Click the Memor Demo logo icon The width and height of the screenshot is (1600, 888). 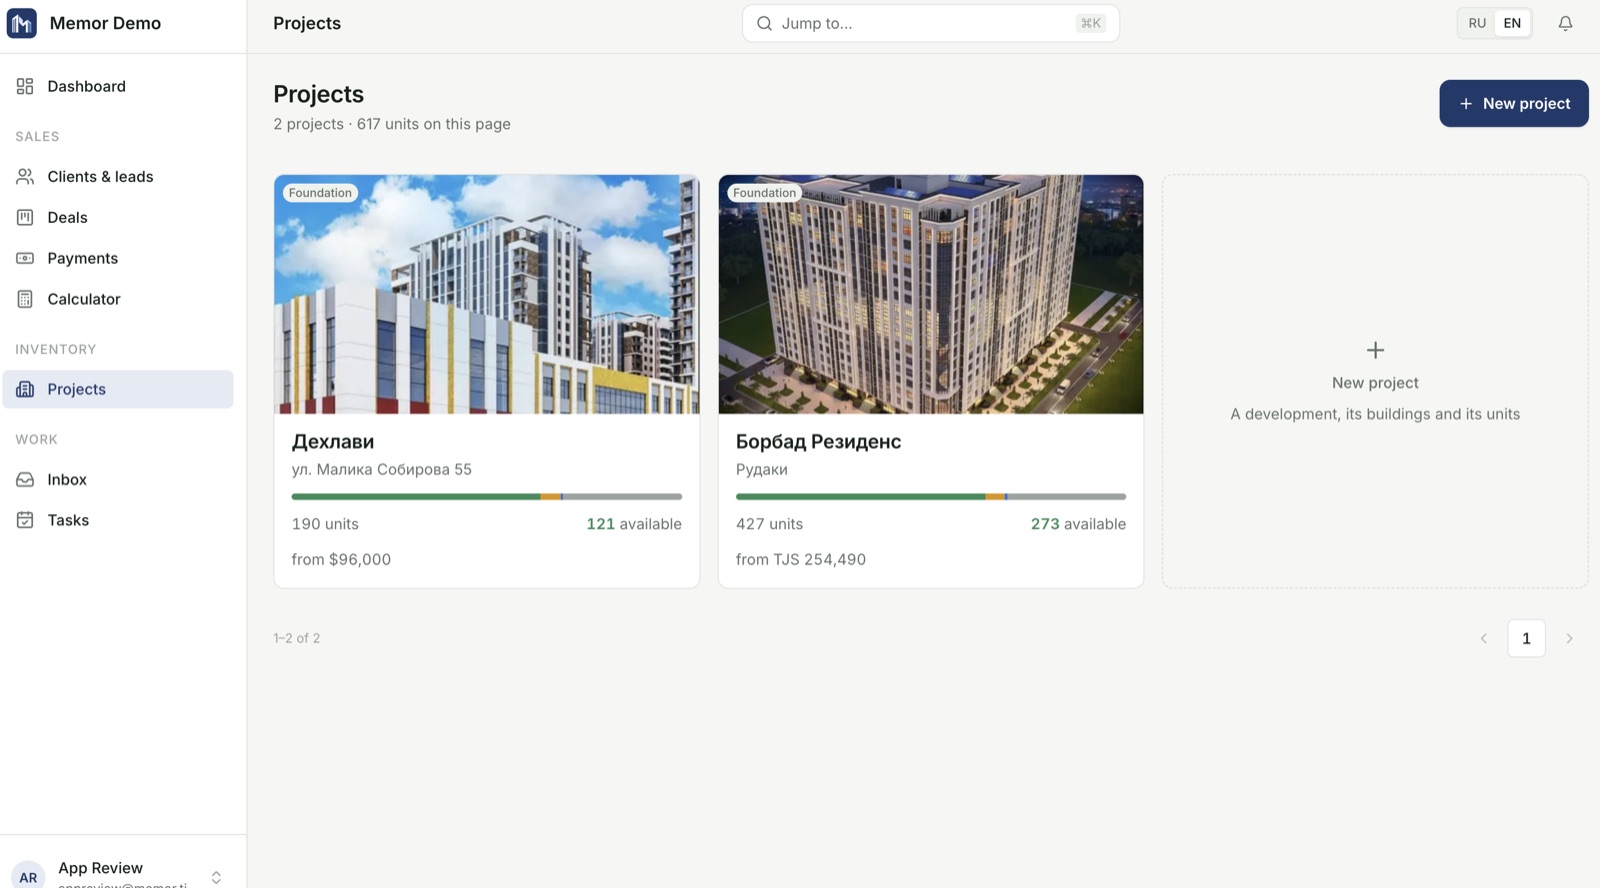[22, 23]
